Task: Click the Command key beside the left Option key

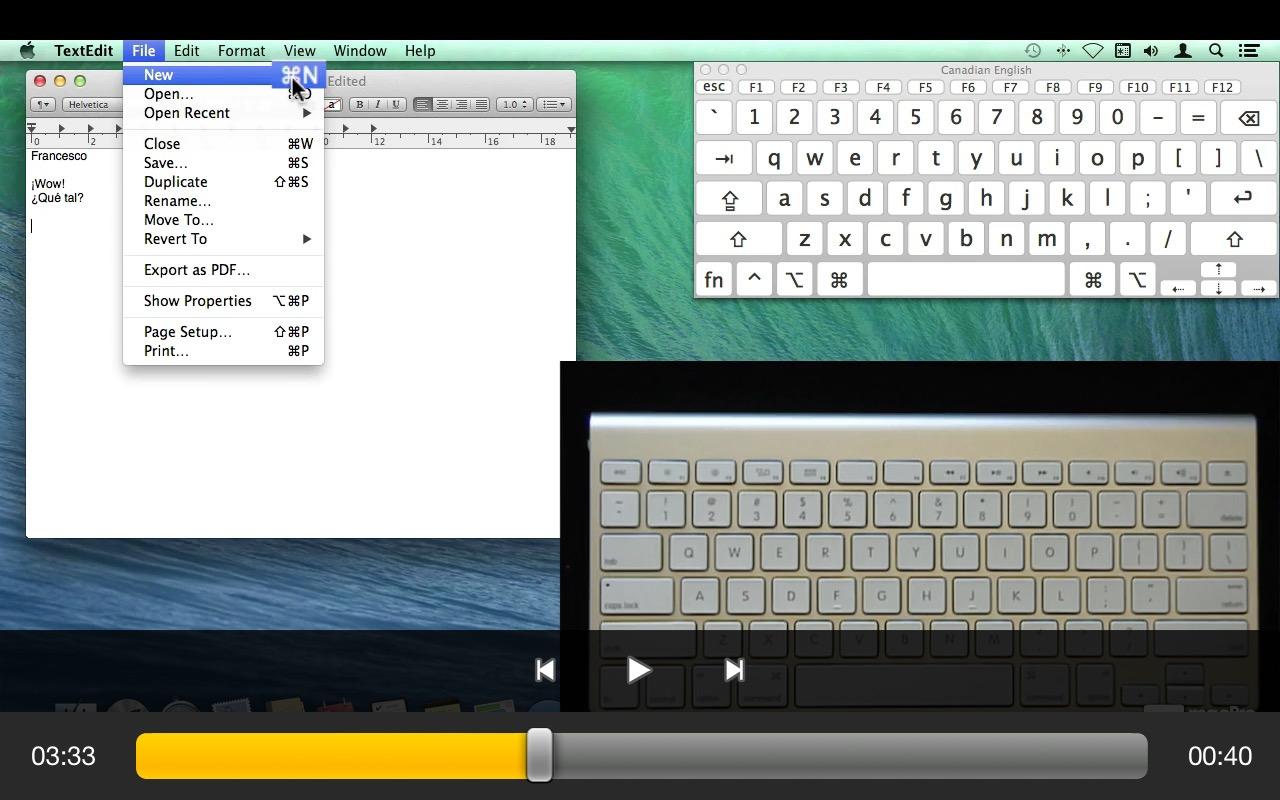Action: [838, 280]
